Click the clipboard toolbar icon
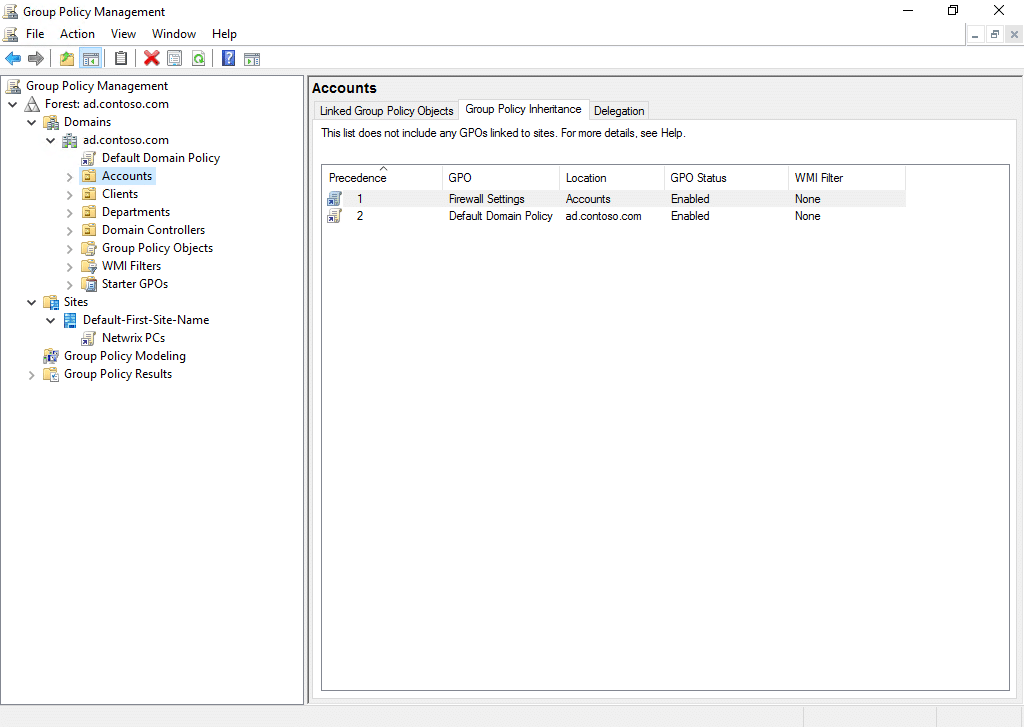1024x727 pixels. [x=121, y=59]
